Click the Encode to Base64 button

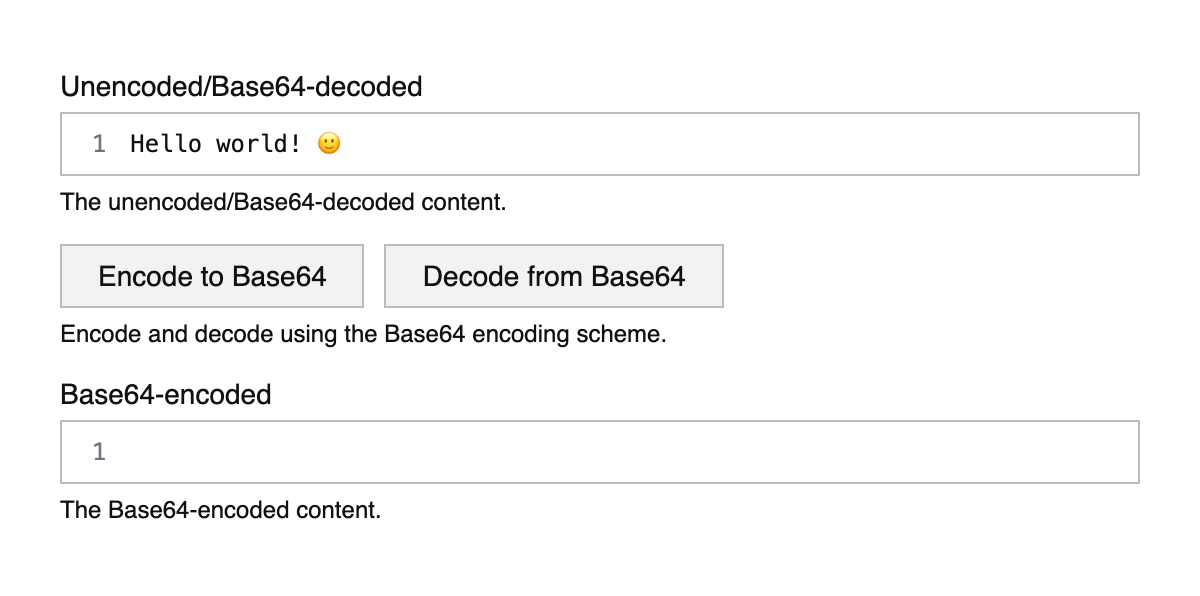coord(211,276)
